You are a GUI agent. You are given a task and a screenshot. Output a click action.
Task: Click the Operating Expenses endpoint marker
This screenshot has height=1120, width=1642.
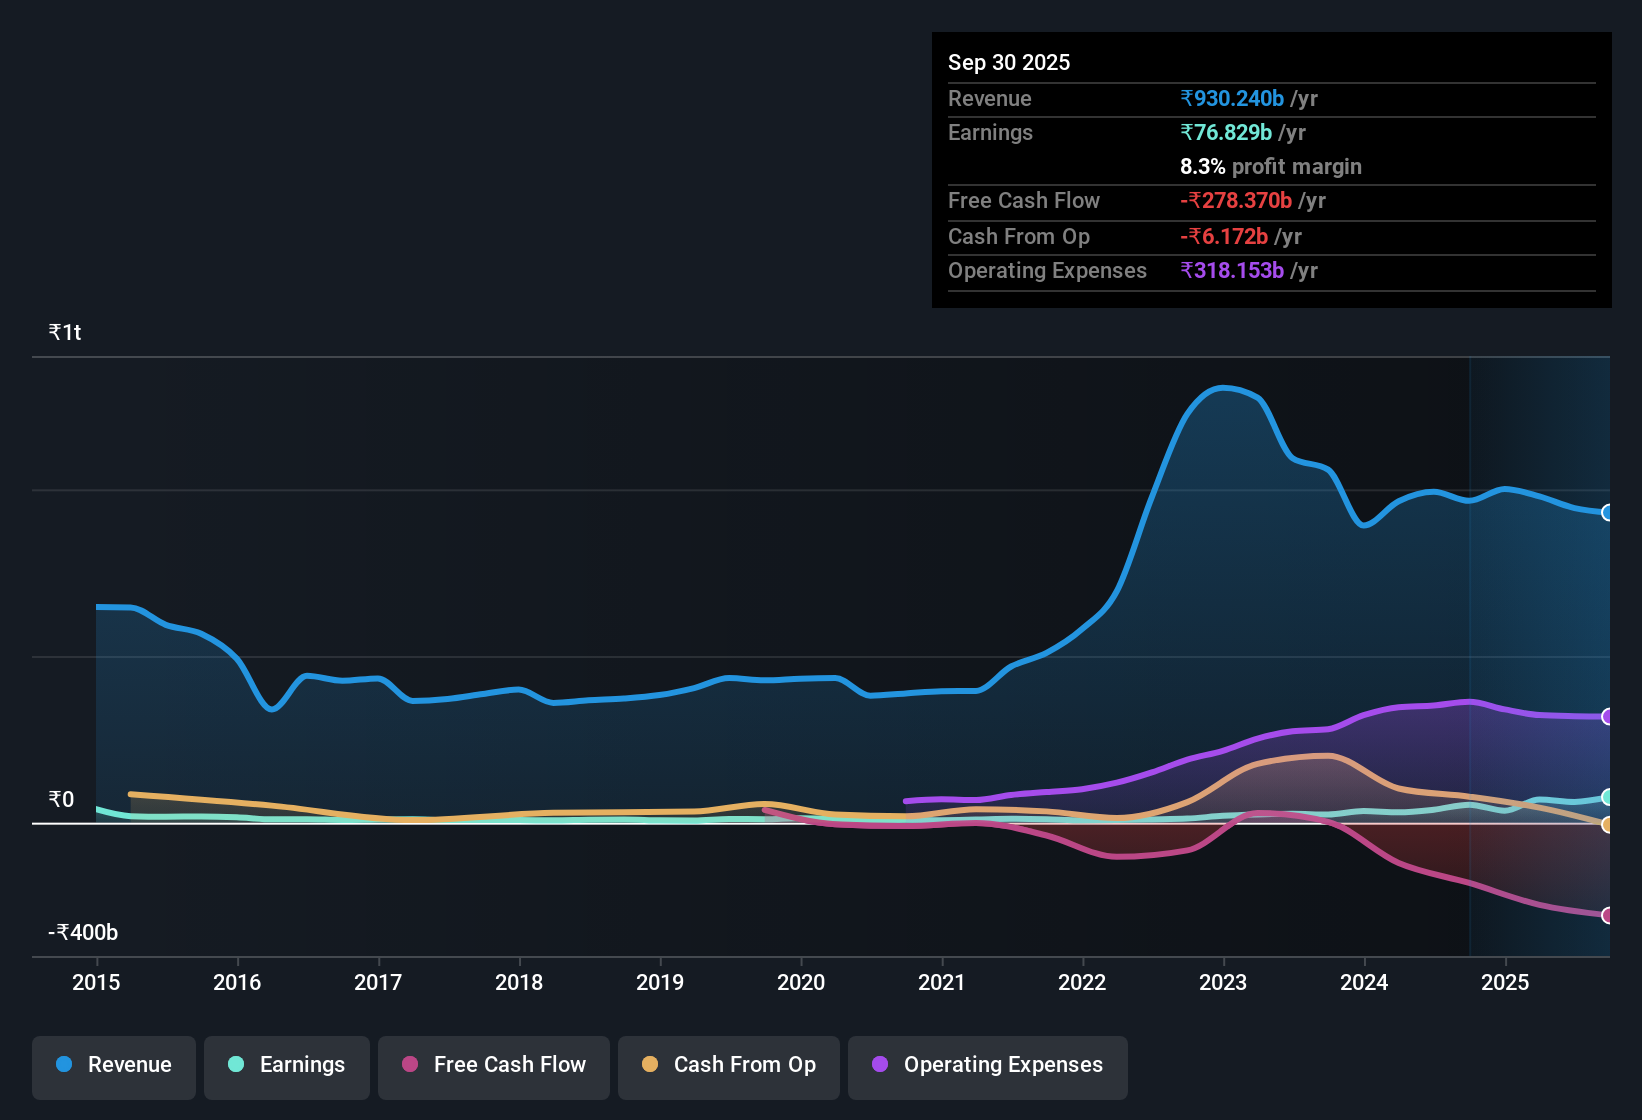click(1608, 717)
